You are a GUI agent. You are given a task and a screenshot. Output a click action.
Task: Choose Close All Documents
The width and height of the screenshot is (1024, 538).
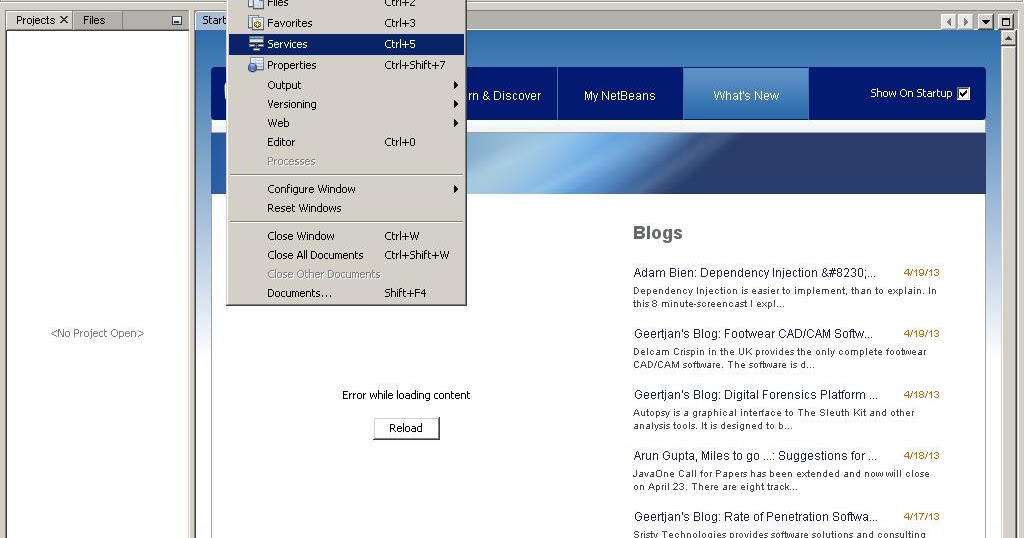click(346, 255)
